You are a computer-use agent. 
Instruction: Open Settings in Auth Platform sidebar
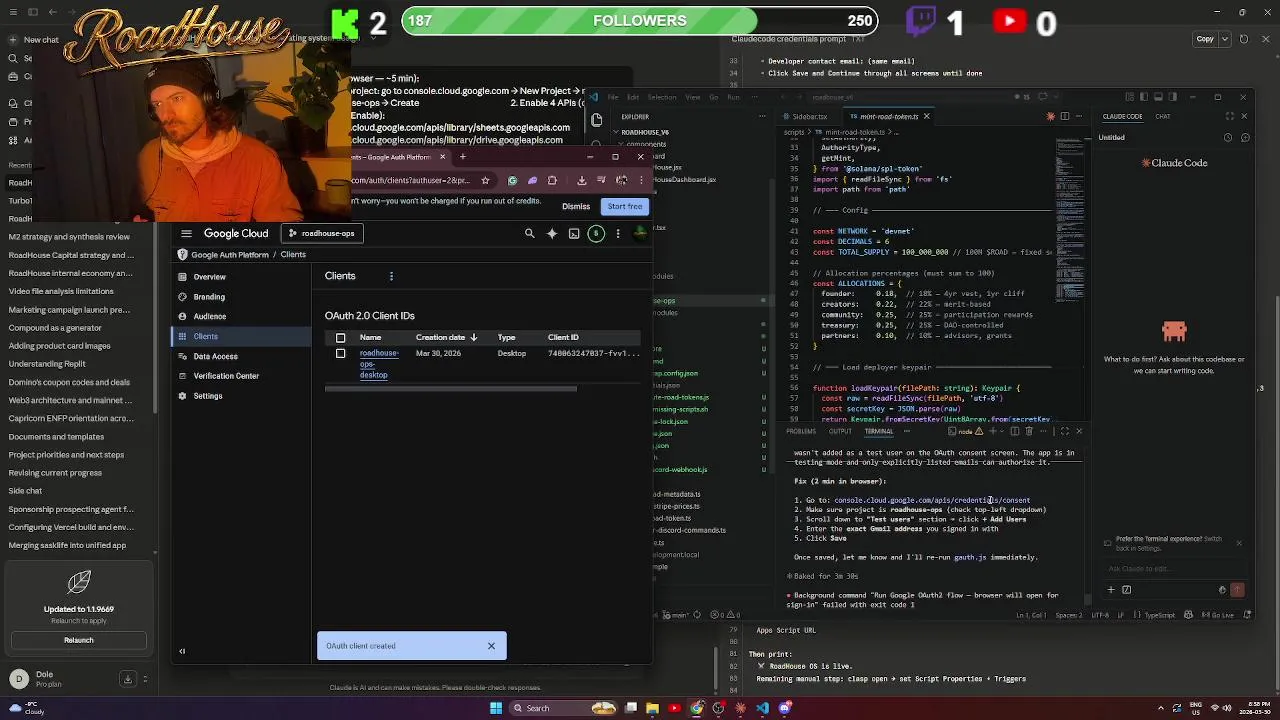click(x=242, y=396)
